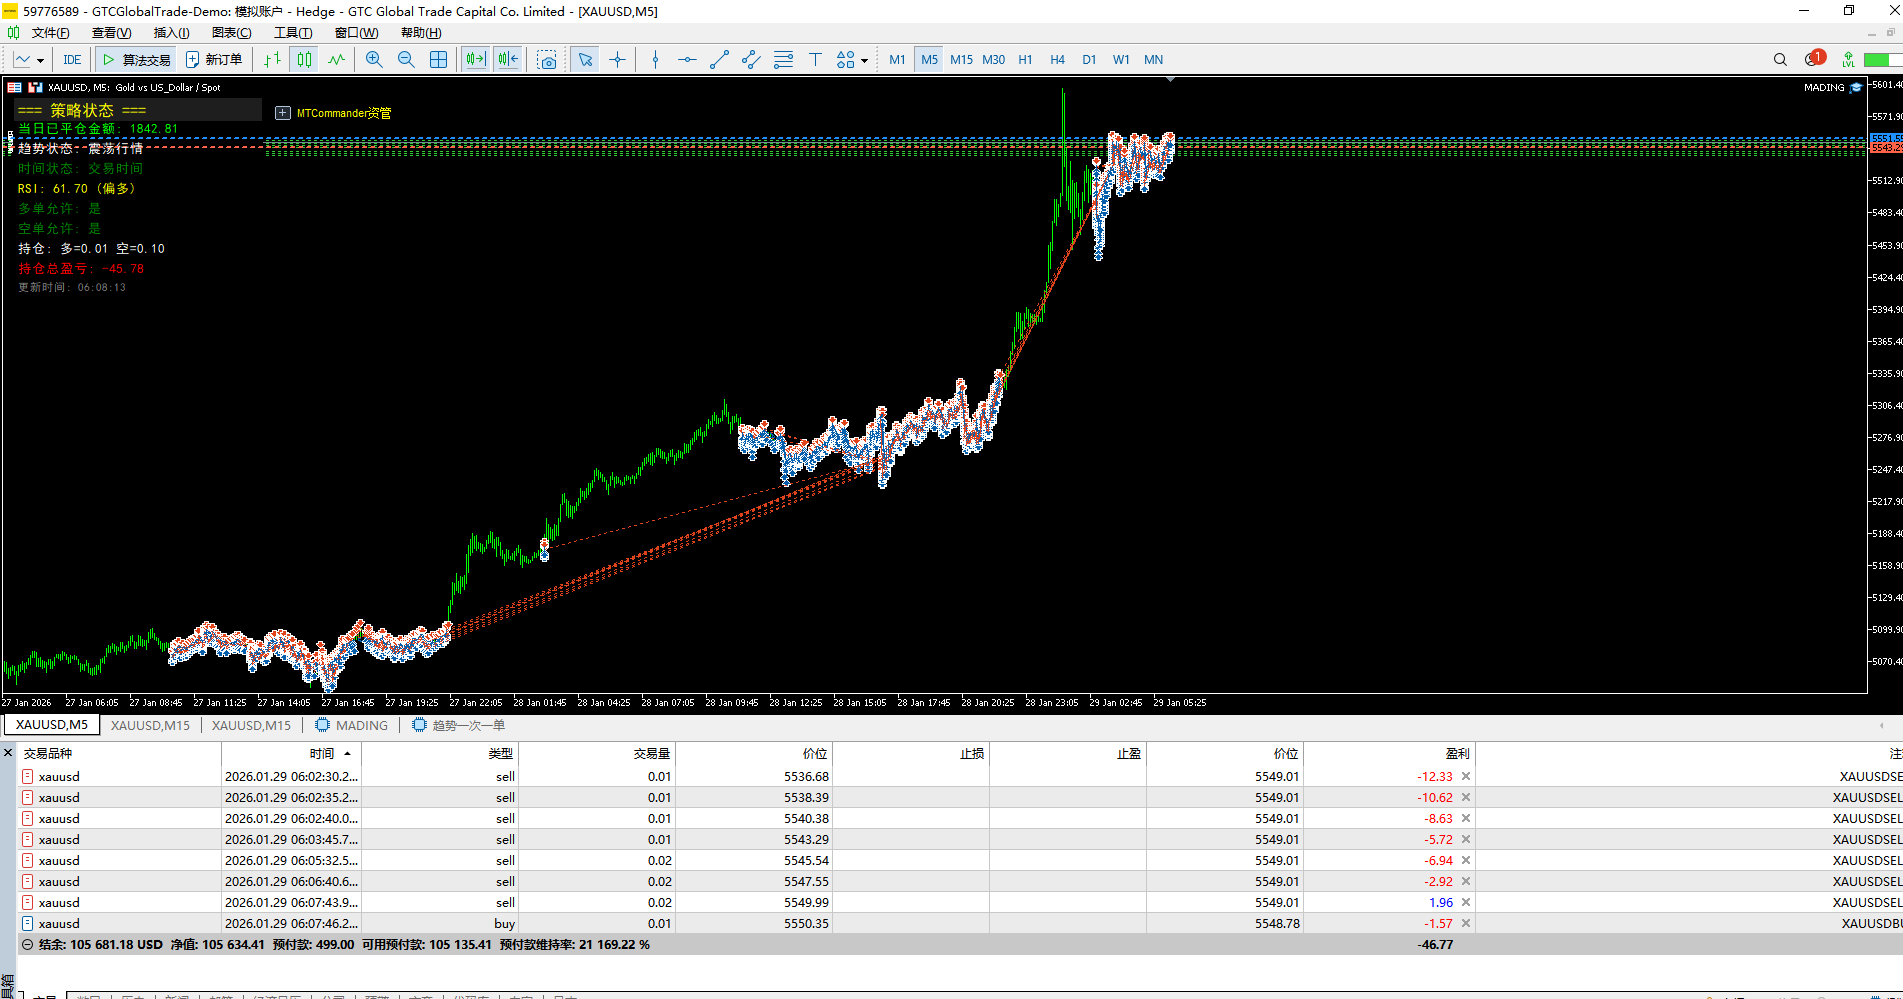Switch chart to line chart style
This screenshot has width=1903, height=999.
(x=336, y=60)
